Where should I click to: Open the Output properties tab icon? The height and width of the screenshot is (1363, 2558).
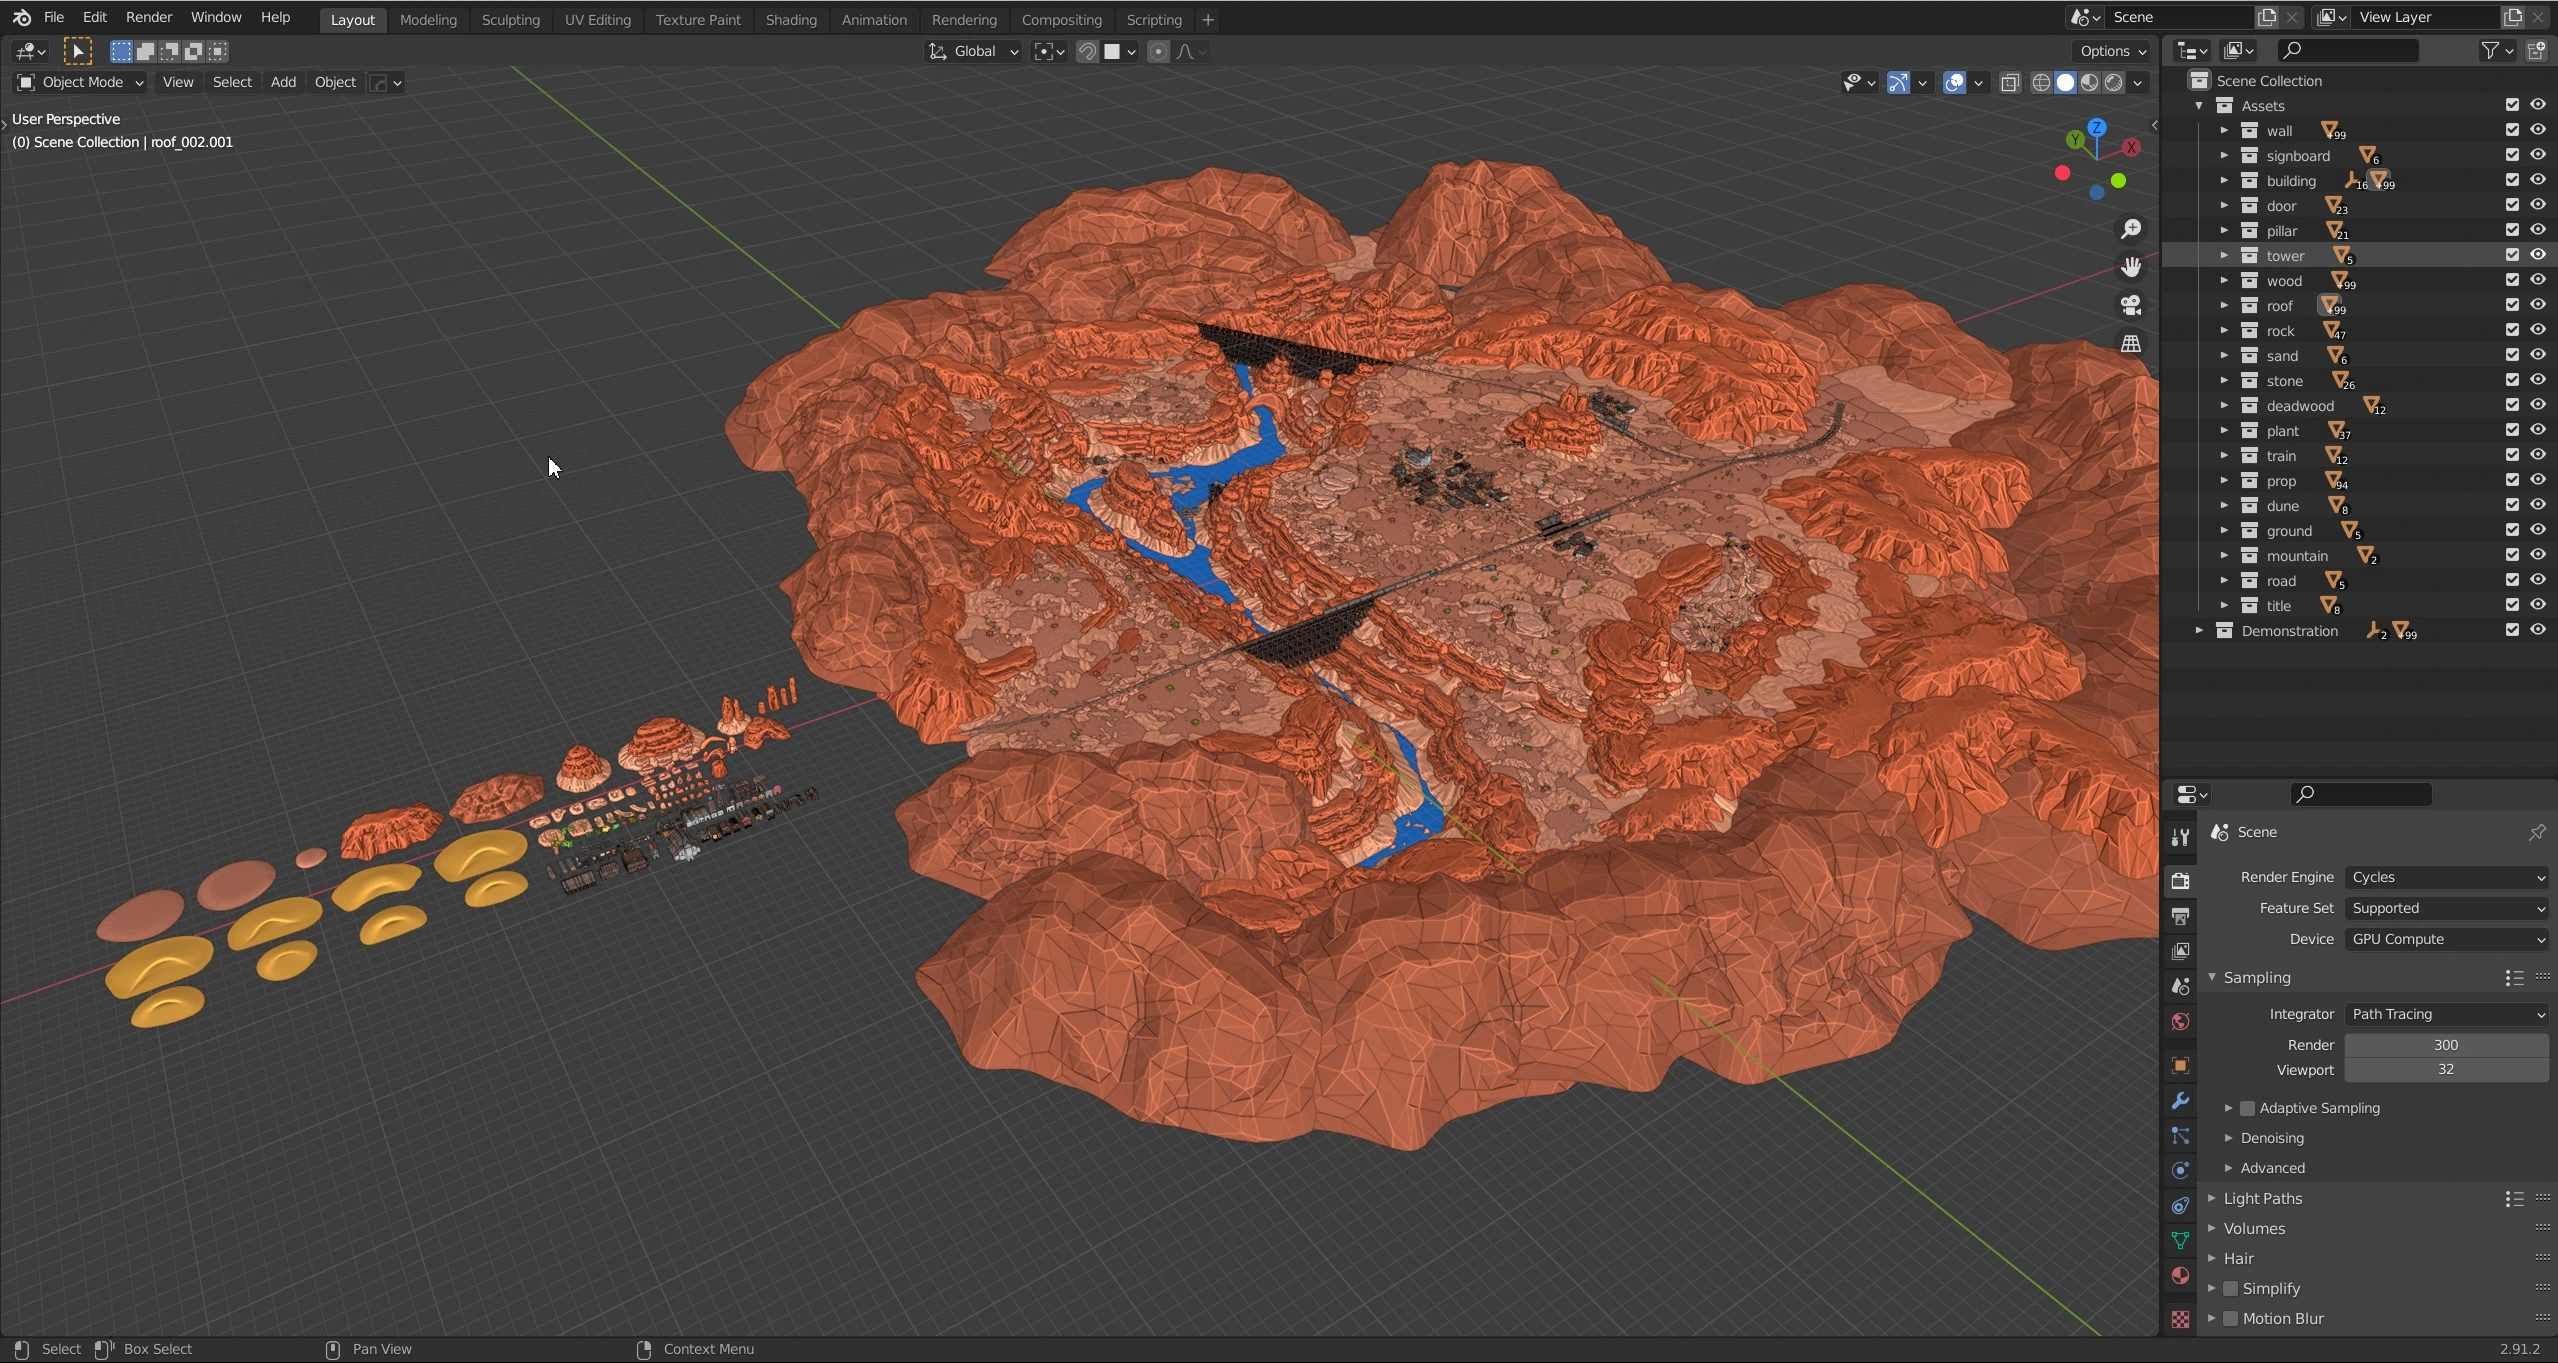coord(2180,916)
